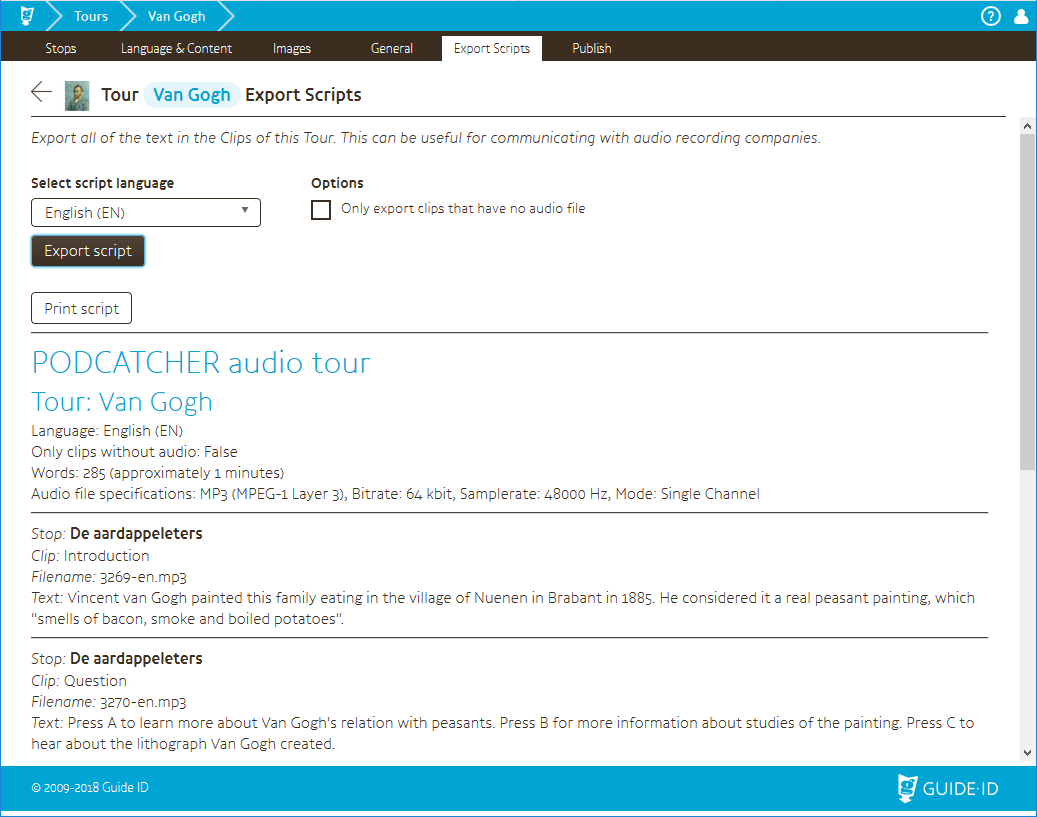1037x817 pixels.
Task: Click the Guide ID home logo icon
Action: 26,15
